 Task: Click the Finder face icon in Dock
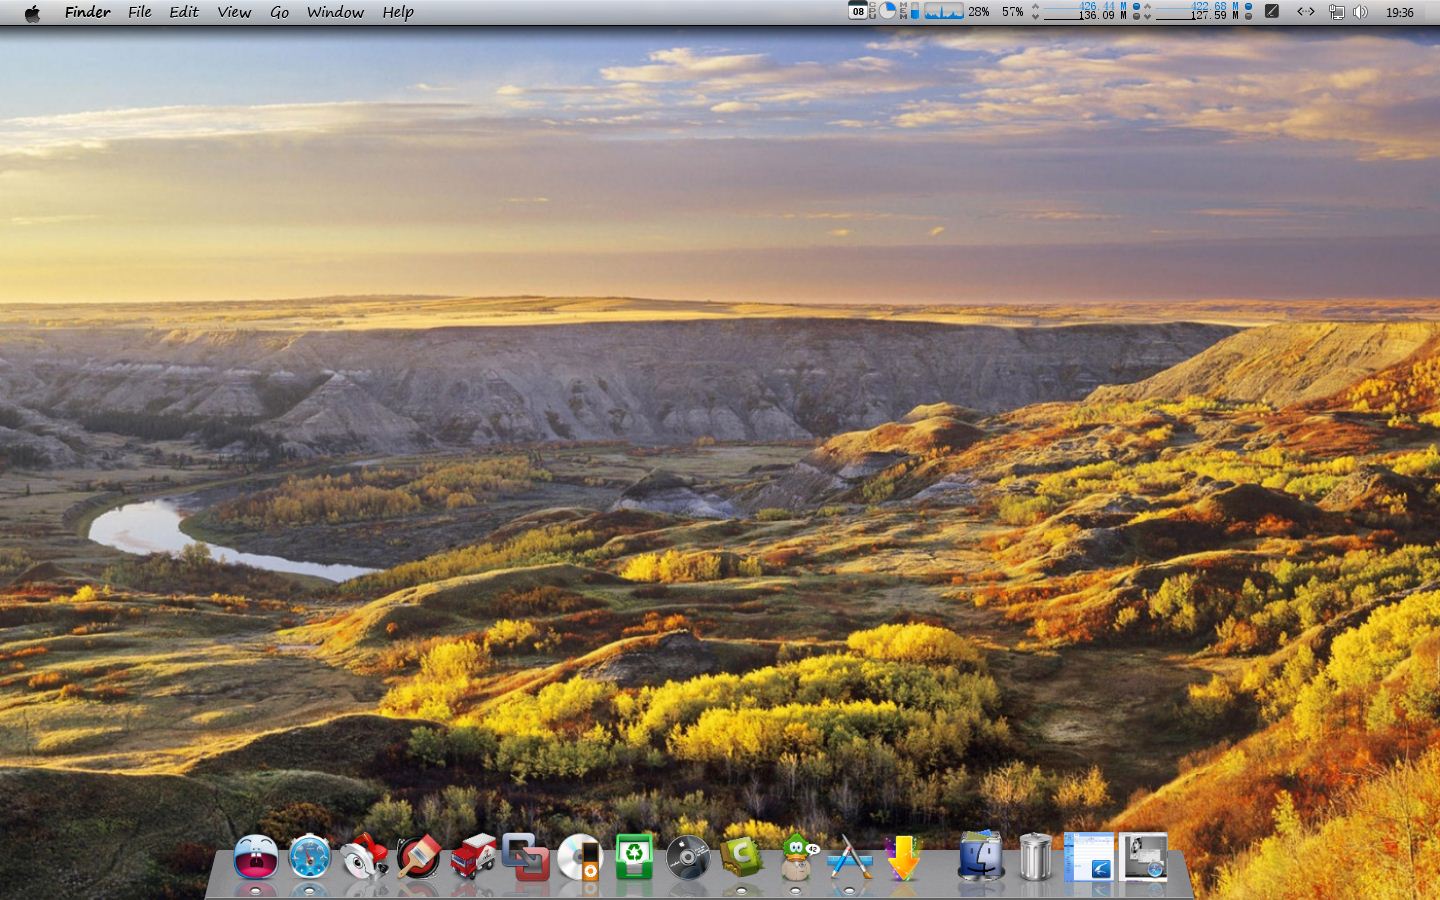[x=981, y=855]
